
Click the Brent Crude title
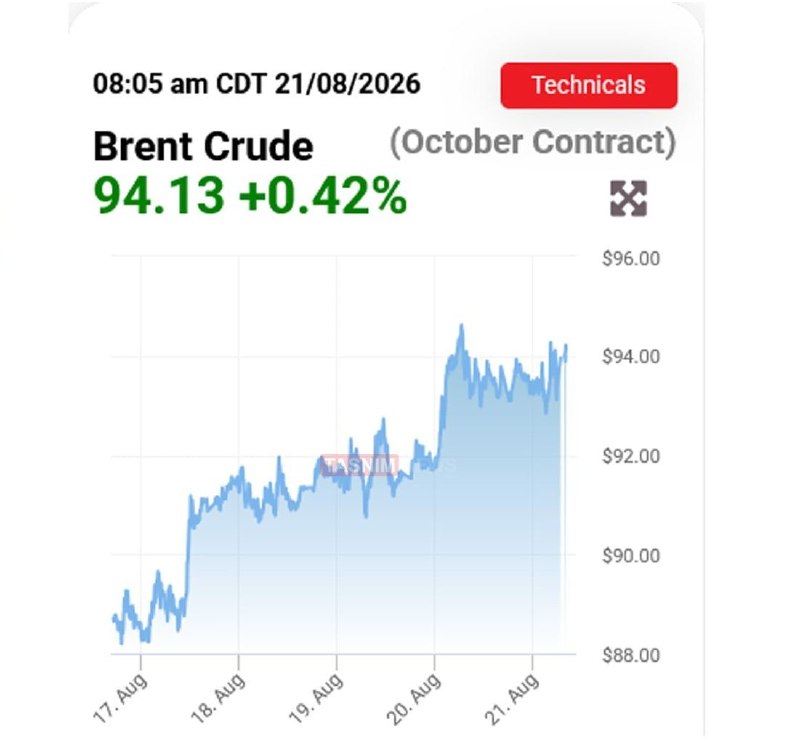[x=203, y=146]
